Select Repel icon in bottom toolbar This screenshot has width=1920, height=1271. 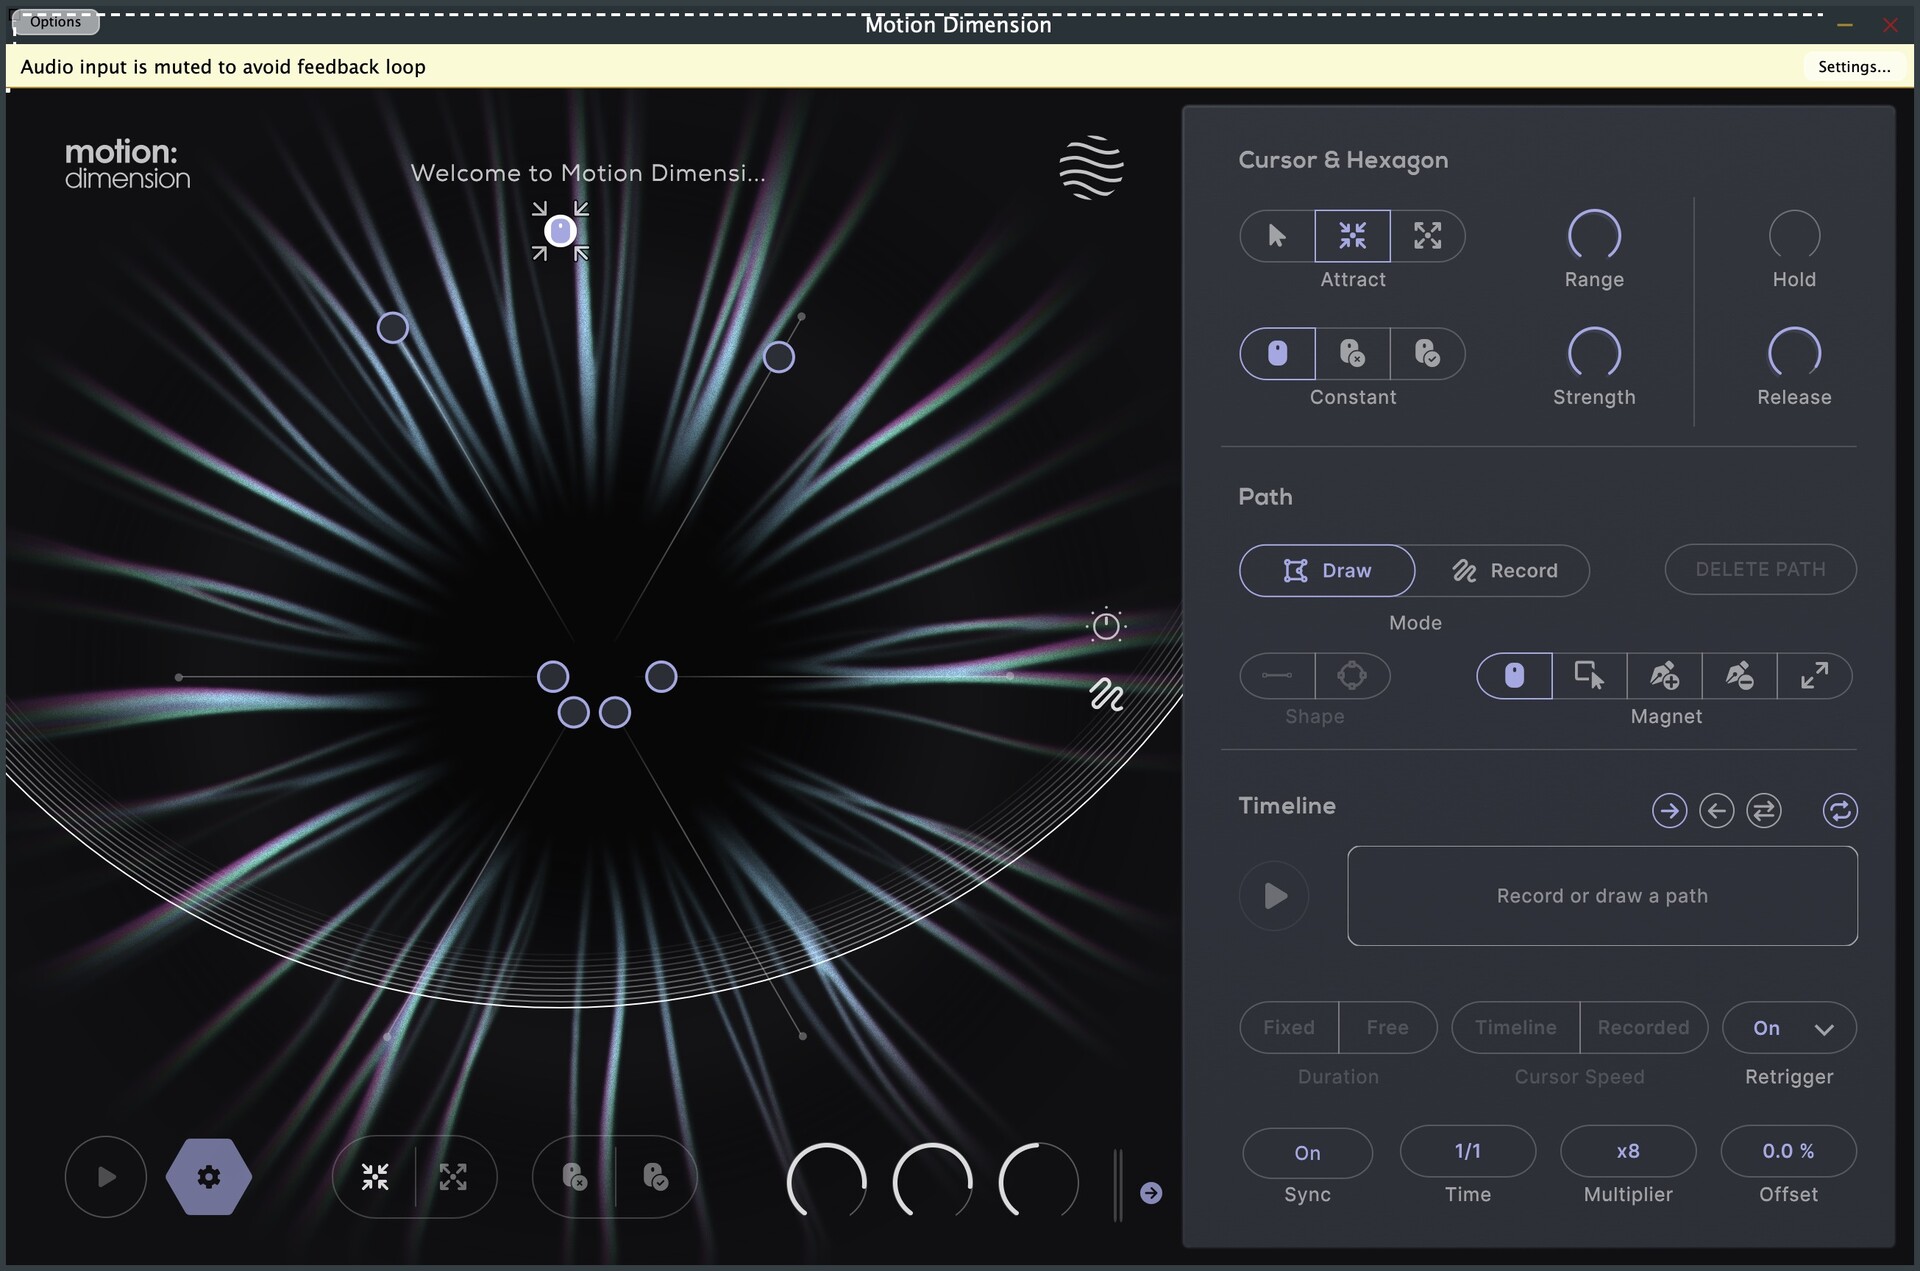tap(453, 1177)
